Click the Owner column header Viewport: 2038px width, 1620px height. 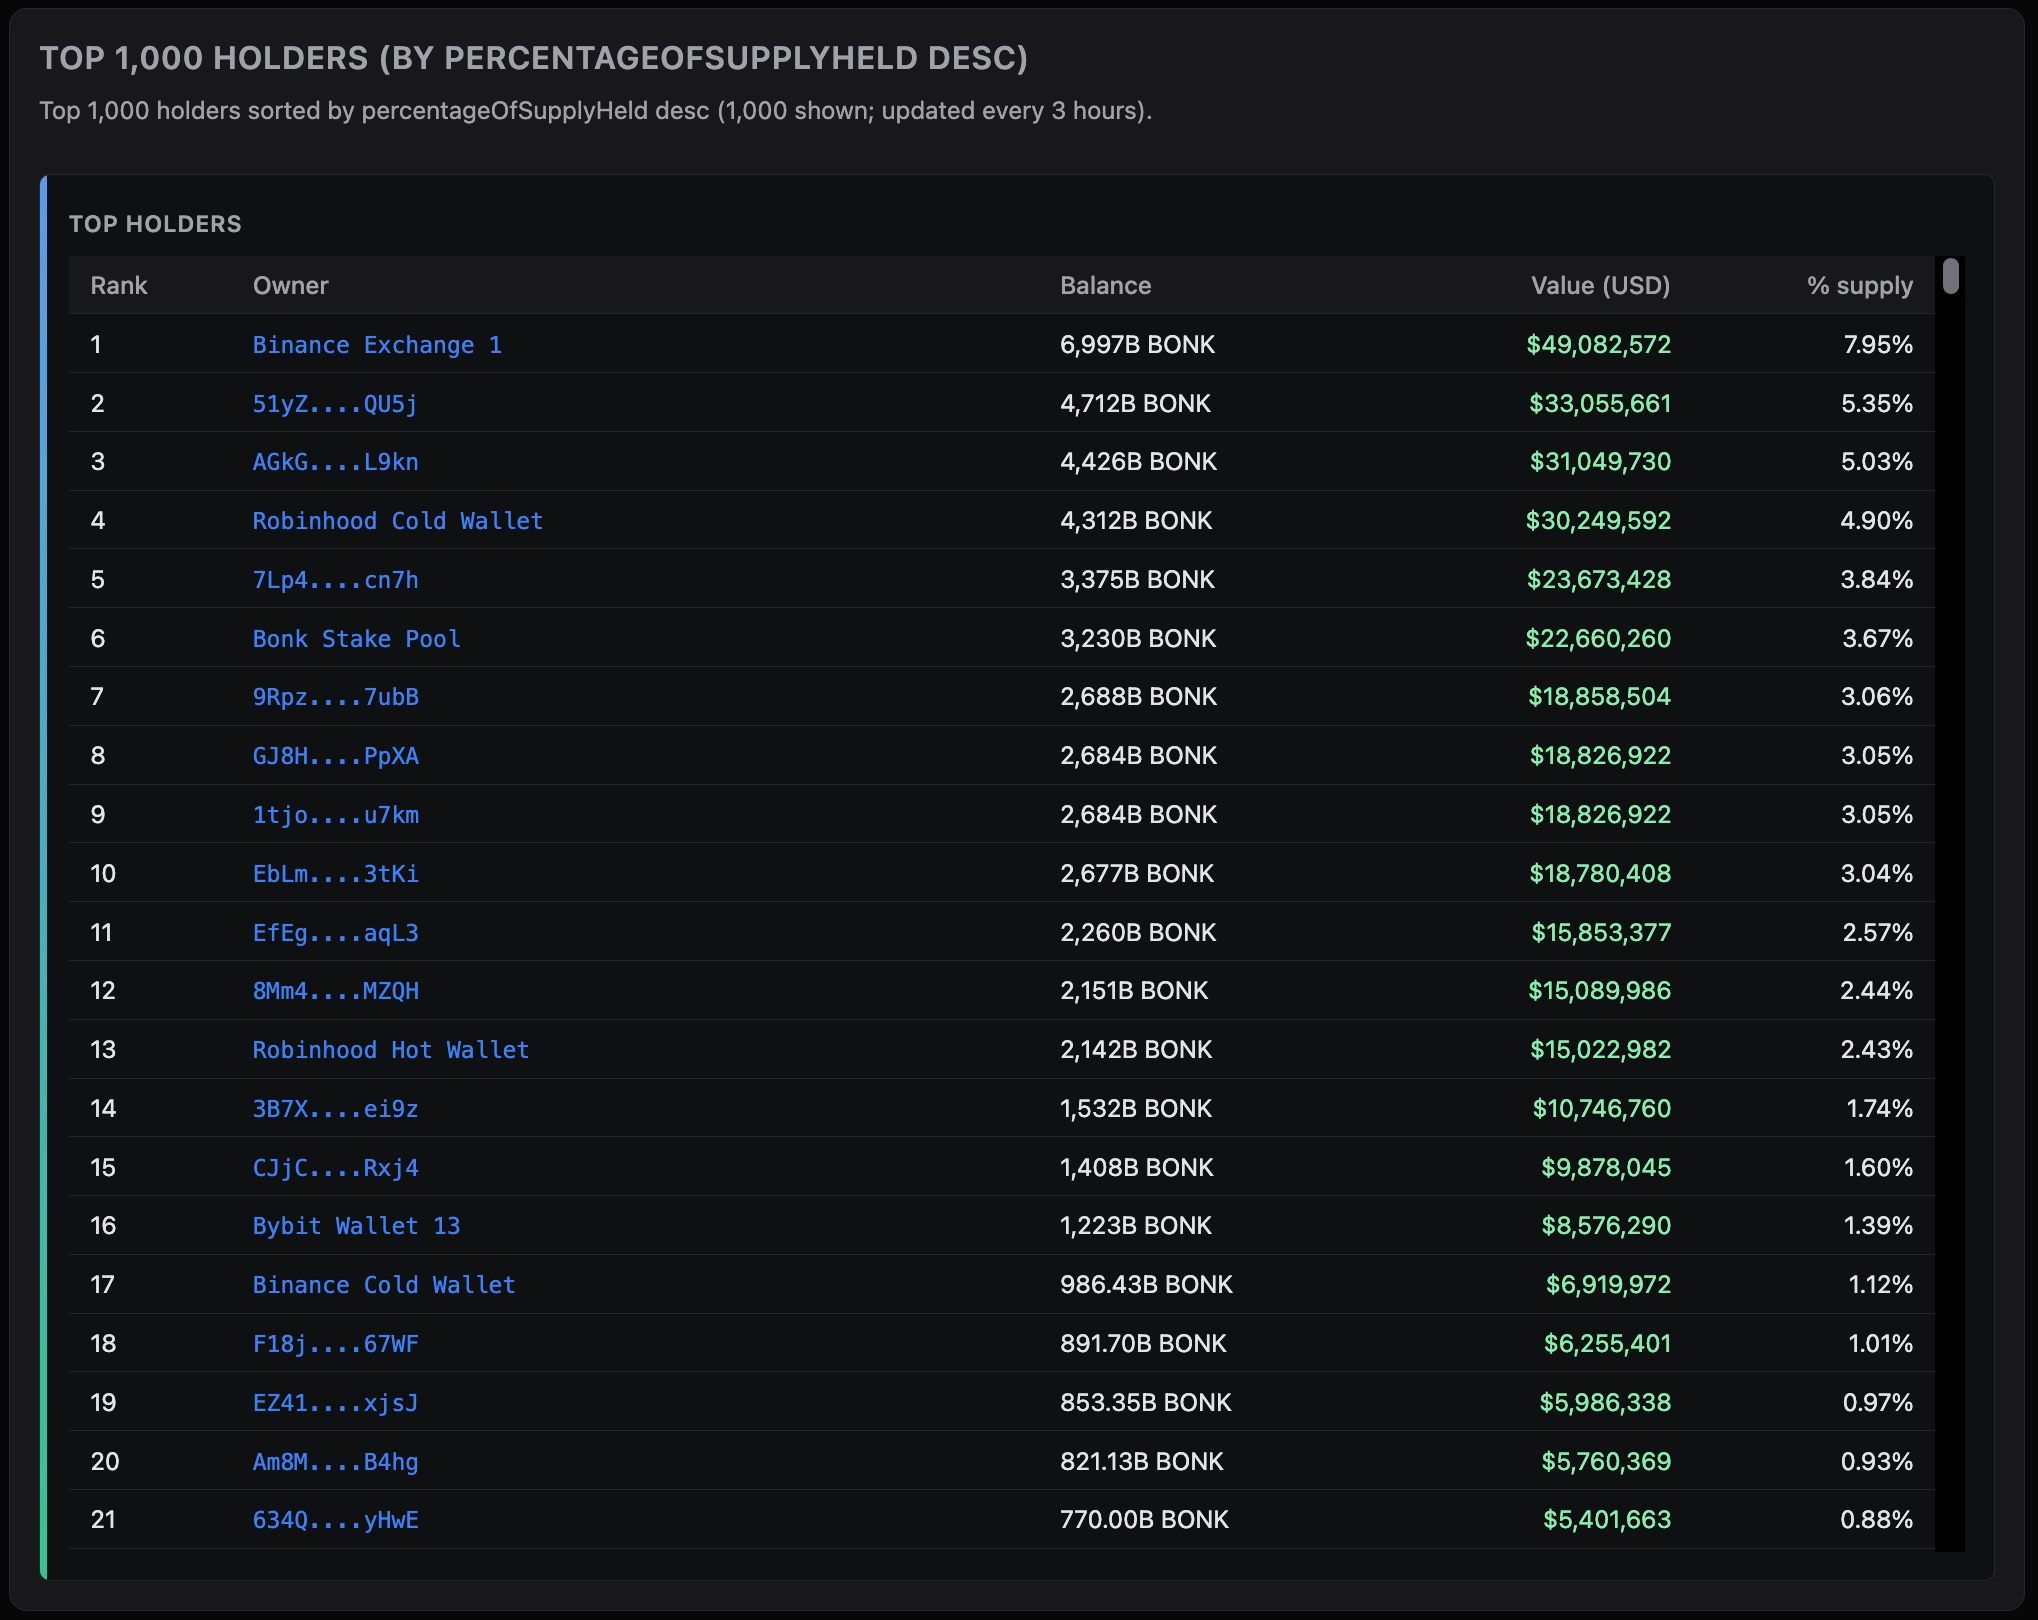291,286
